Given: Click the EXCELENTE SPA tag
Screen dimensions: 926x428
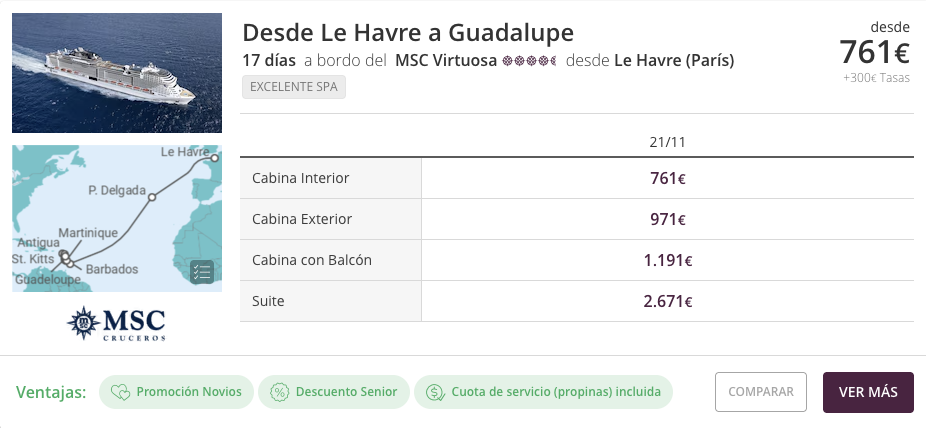Looking at the screenshot, I should click(294, 87).
